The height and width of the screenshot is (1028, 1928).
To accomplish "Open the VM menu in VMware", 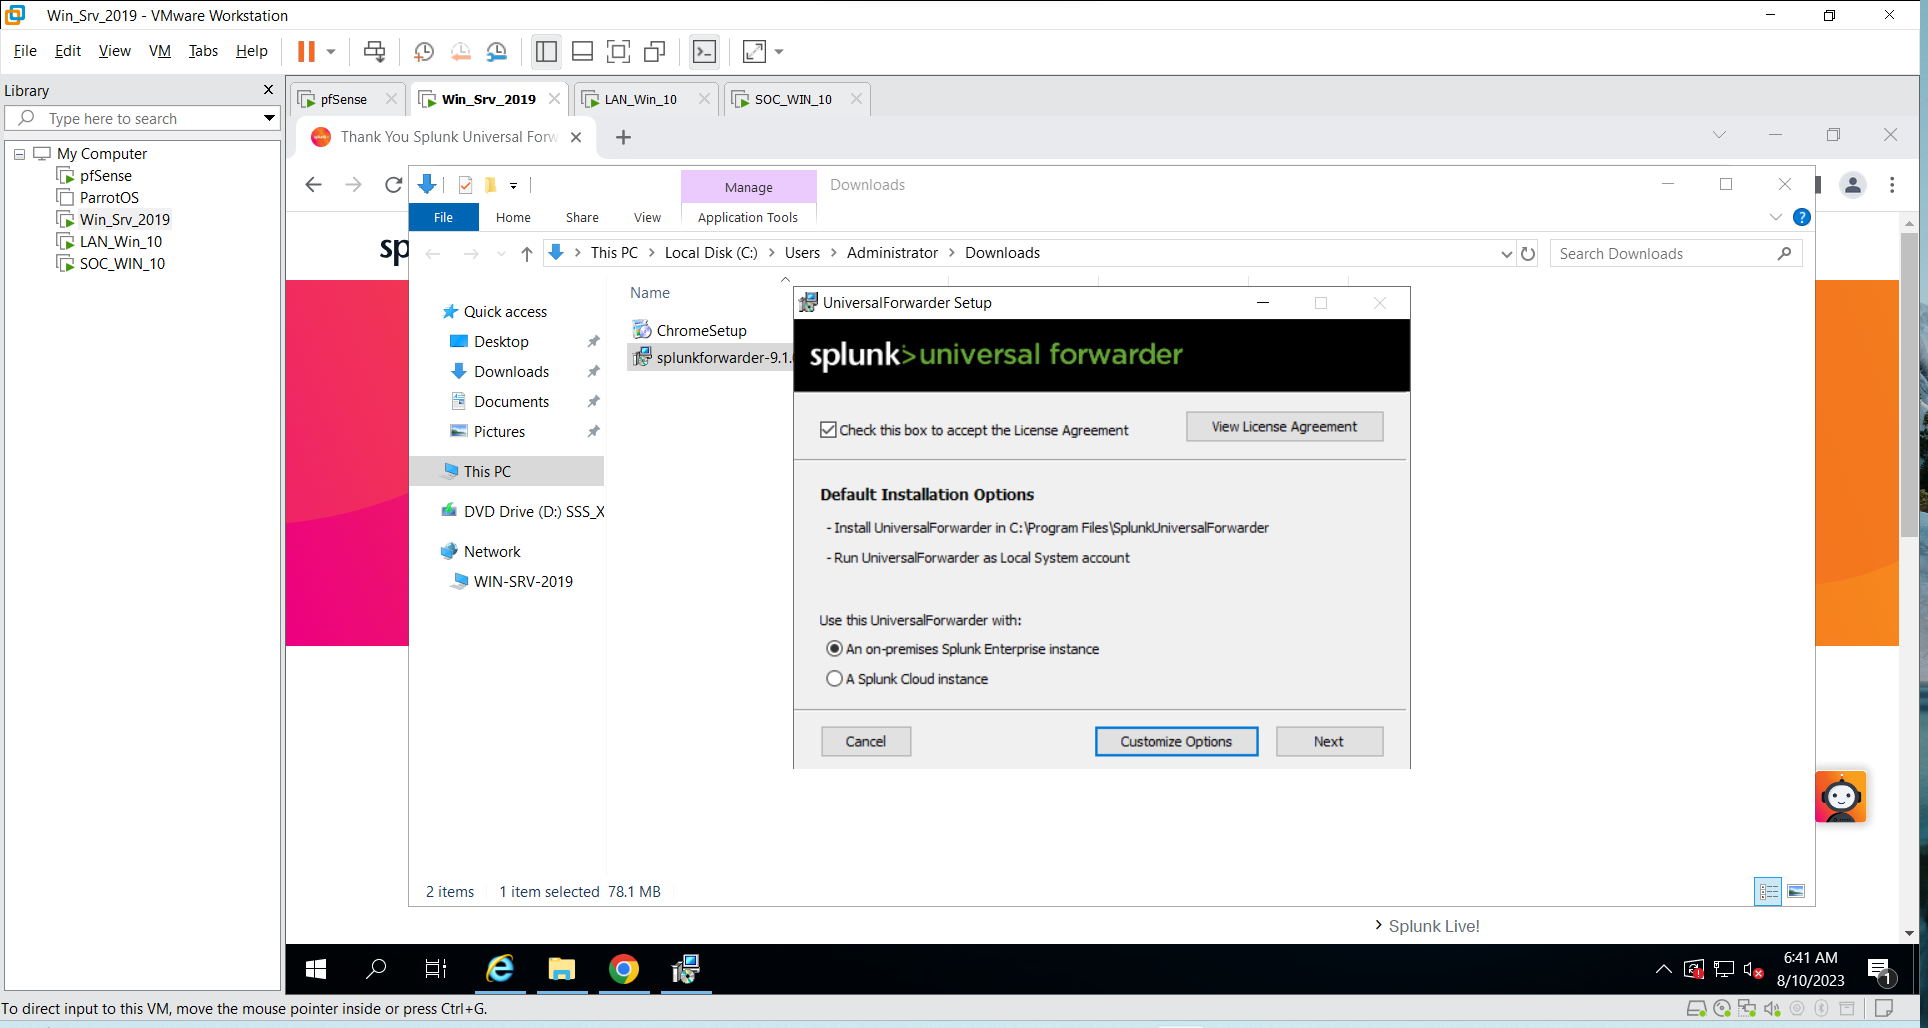I will click(x=160, y=51).
